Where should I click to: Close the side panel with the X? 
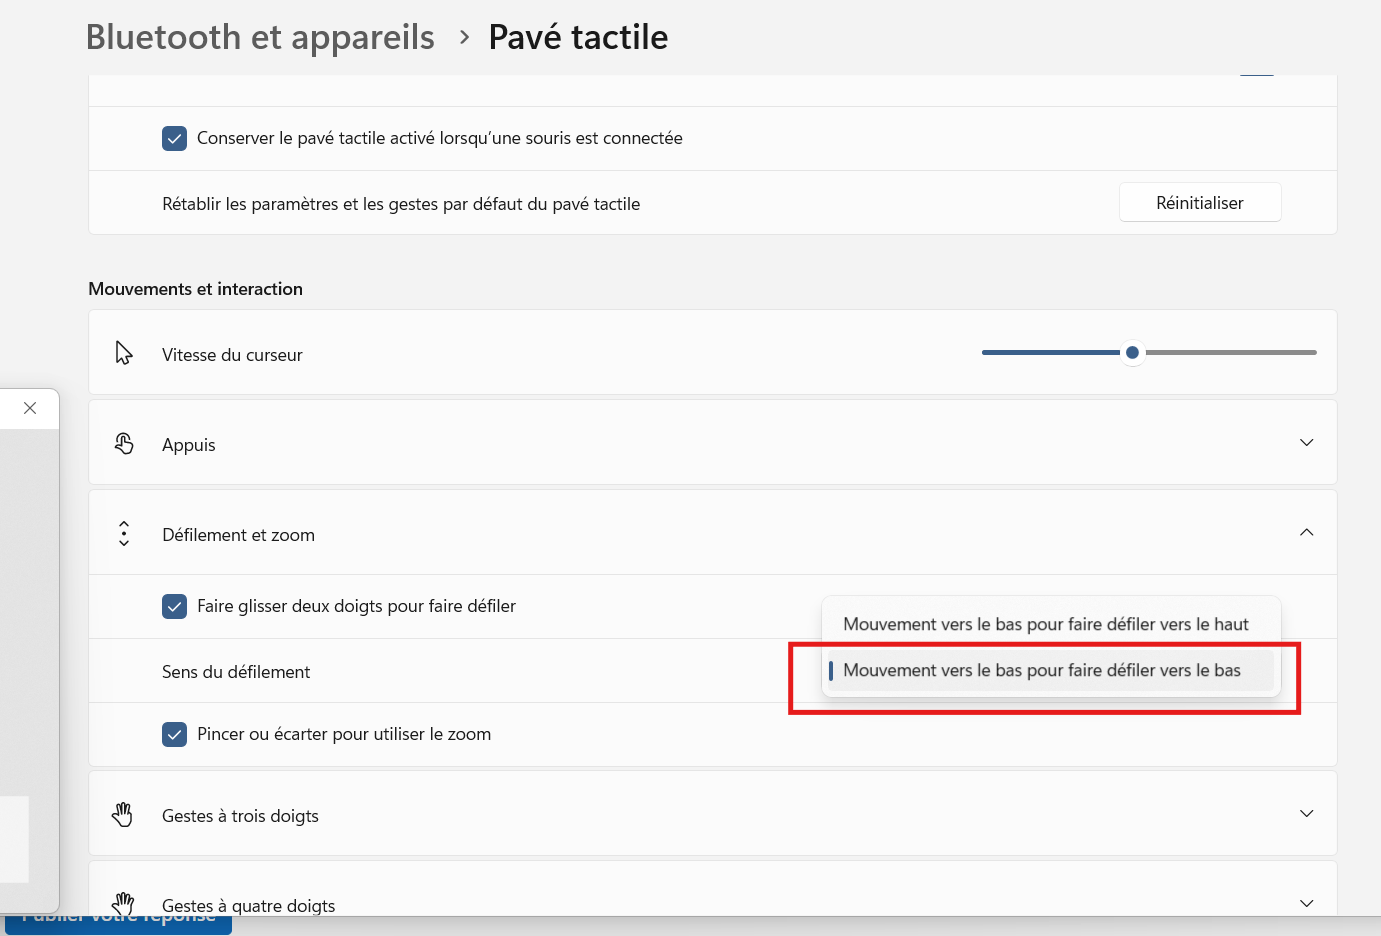[29, 408]
